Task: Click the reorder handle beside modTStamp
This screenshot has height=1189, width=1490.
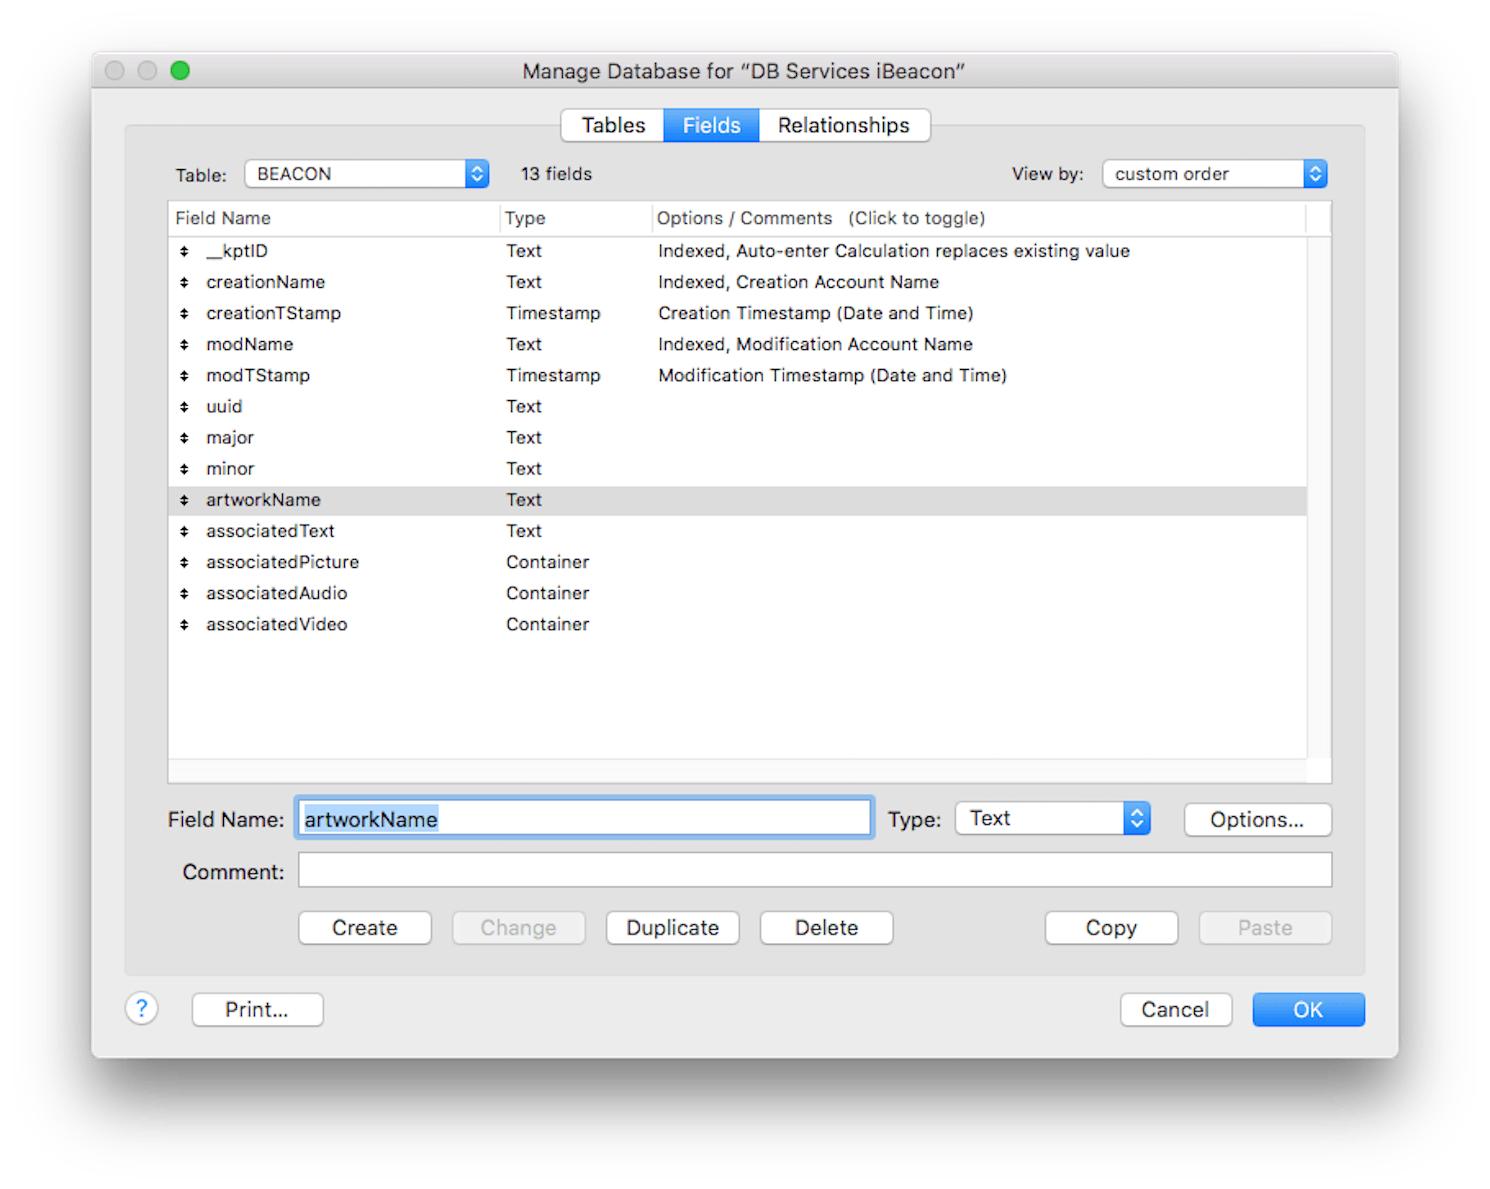Action: (x=184, y=376)
